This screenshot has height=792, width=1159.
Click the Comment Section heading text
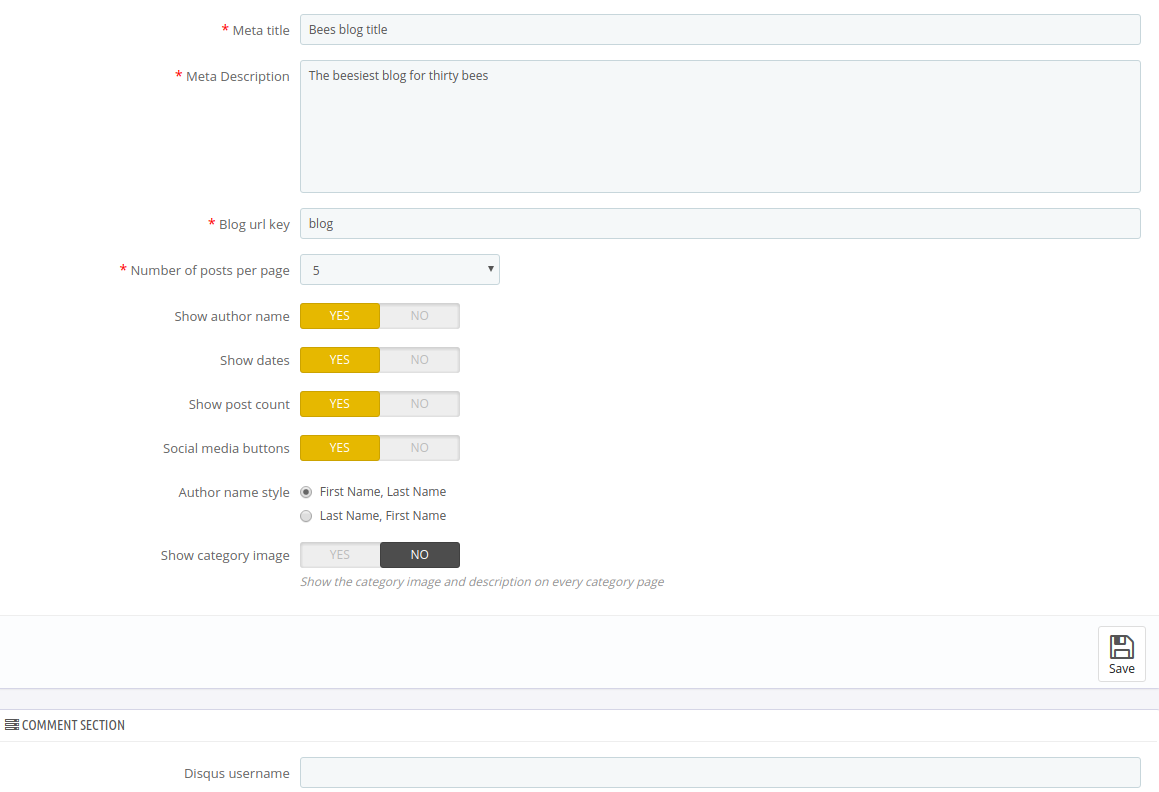73,725
